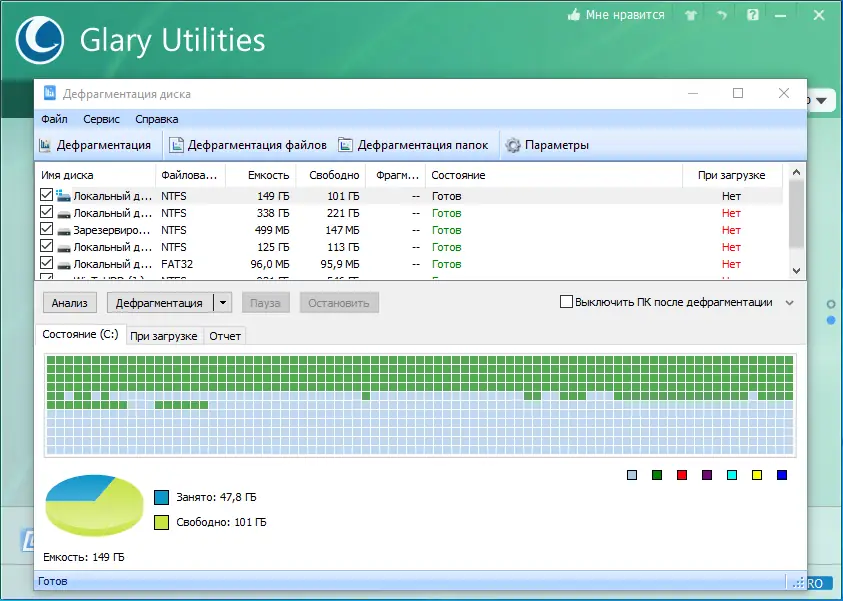Uncheck the 149 ГБ local disk checkbox
This screenshot has height=601, width=843.
(x=47, y=195)
